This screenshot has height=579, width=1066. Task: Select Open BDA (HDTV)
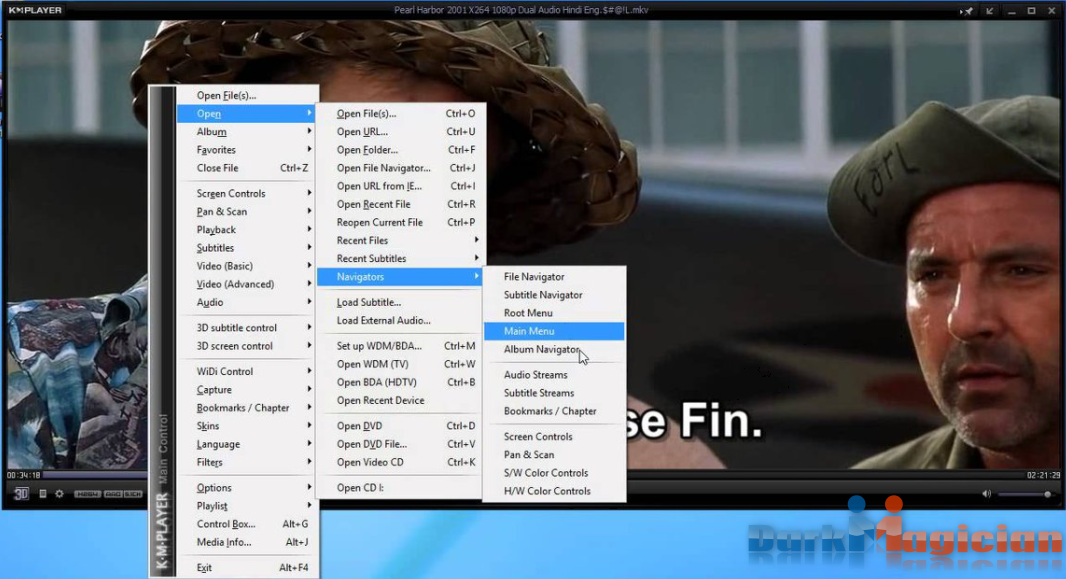point(400,382)
